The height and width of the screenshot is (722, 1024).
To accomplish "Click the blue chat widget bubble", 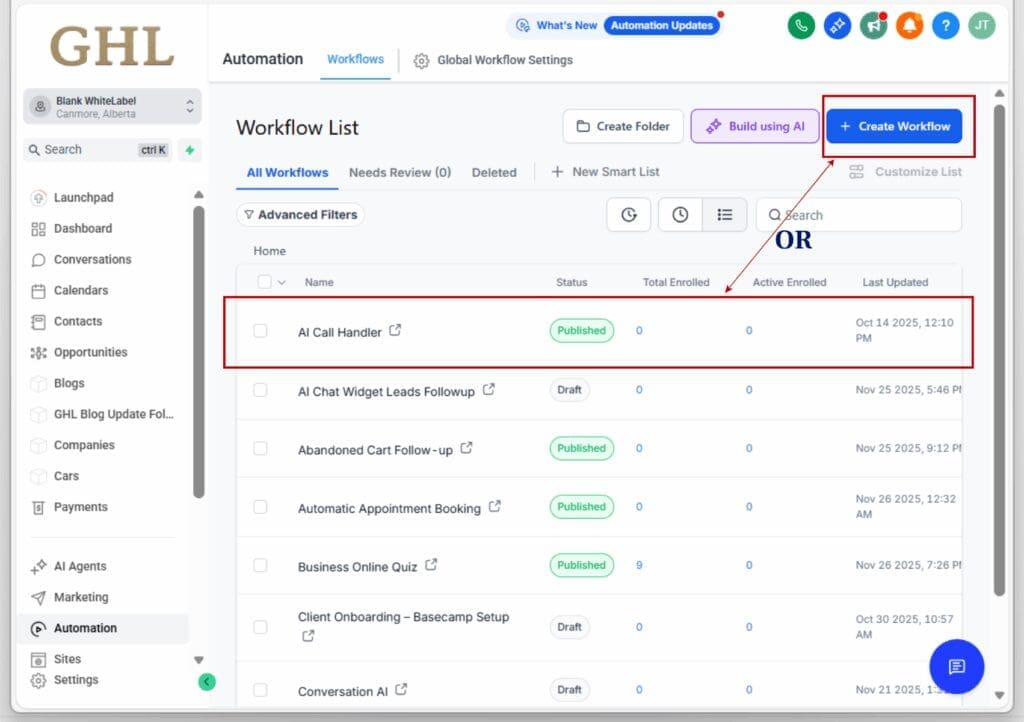I will point(956,667).
